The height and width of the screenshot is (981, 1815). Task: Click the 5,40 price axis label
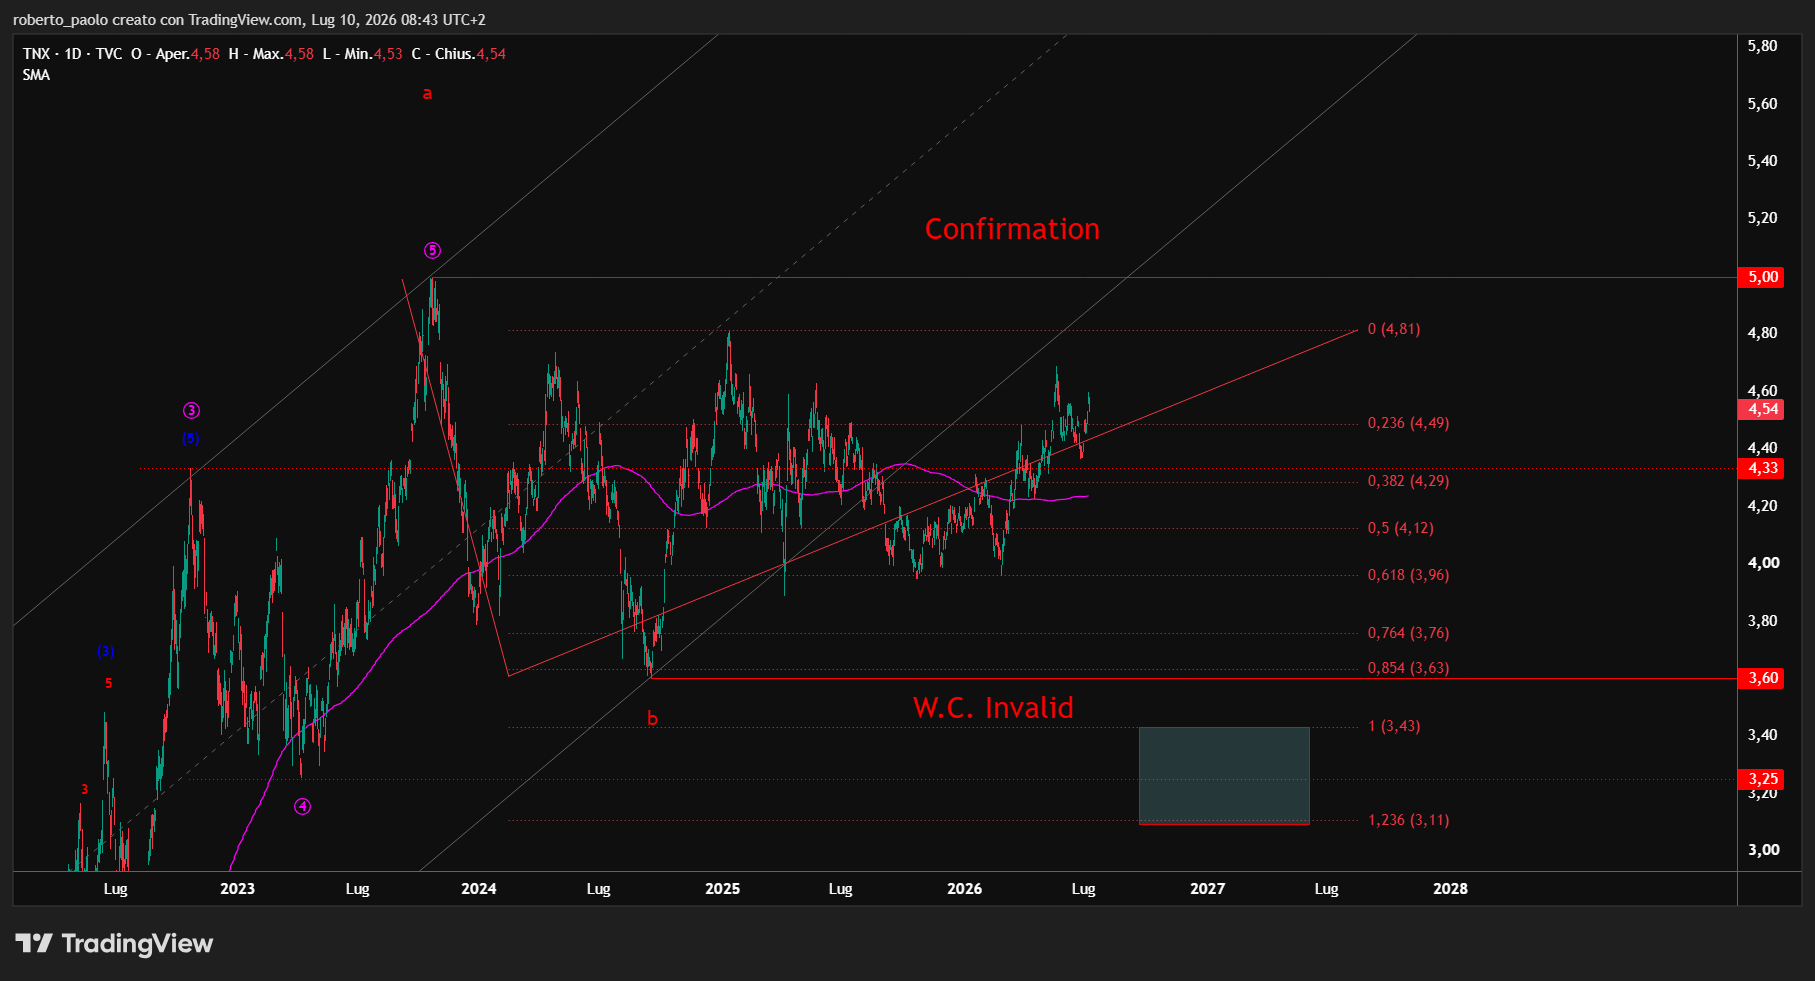1762,161
